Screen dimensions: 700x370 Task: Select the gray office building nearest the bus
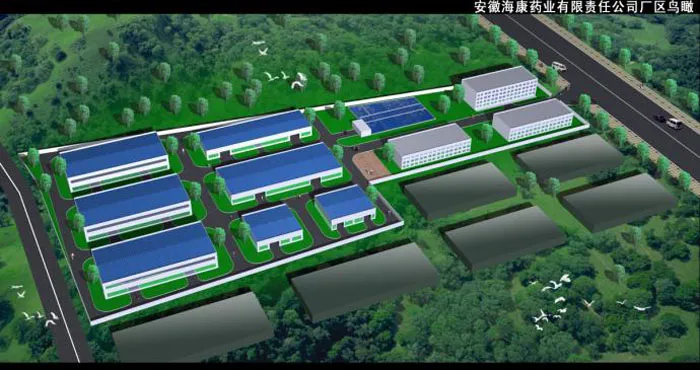[500, 88]
